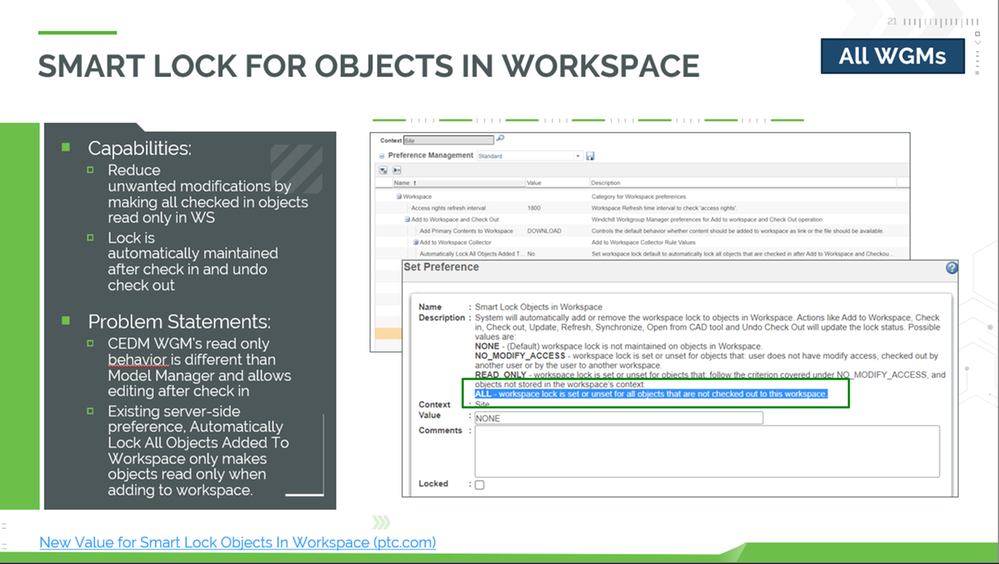Click the expand all tree toolbar icon

pyautogui.click(x=383, y=170)
